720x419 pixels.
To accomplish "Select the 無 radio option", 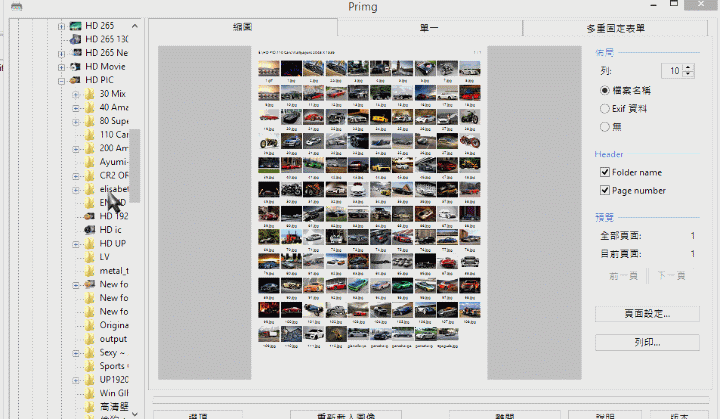I will pos(605,127).
